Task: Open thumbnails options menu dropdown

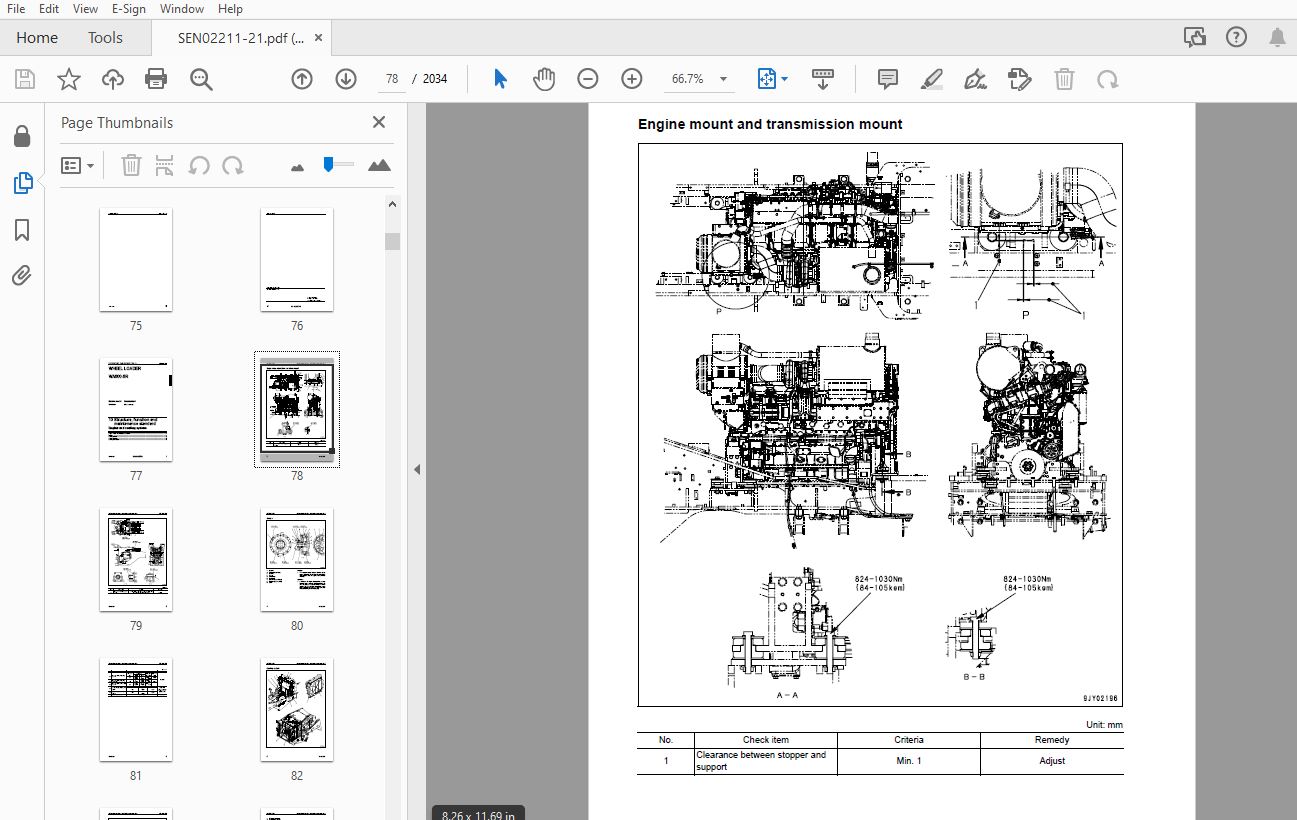Action: pos(77,165)
